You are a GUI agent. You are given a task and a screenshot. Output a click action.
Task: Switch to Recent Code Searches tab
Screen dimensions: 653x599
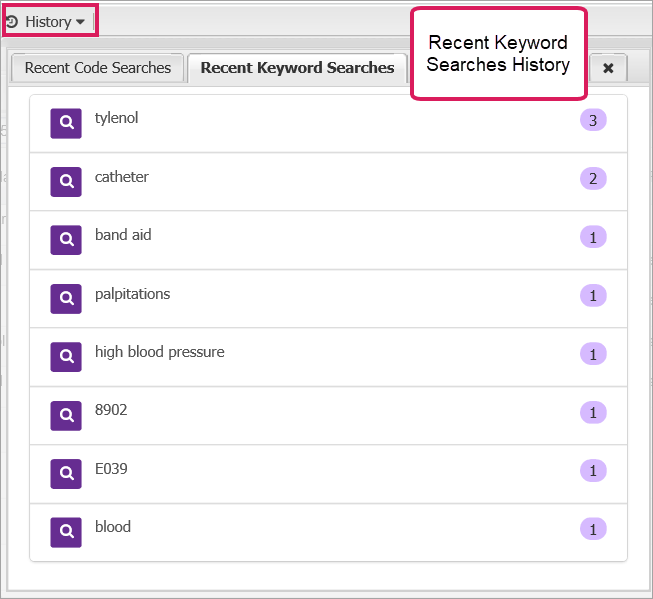tap(97, 68)
